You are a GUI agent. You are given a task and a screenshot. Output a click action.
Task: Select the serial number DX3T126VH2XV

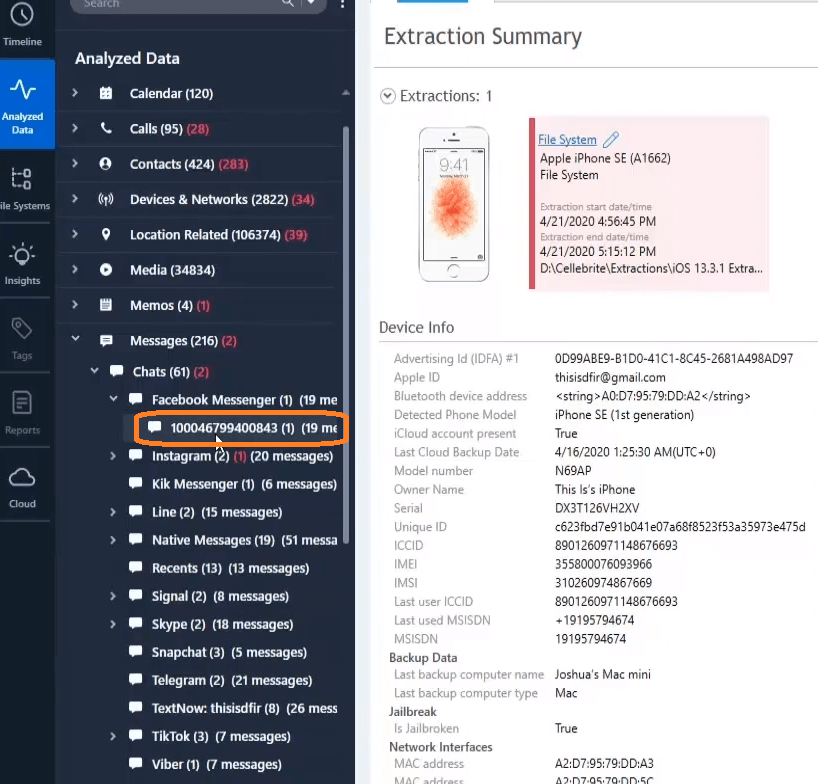tap(597, 508)
